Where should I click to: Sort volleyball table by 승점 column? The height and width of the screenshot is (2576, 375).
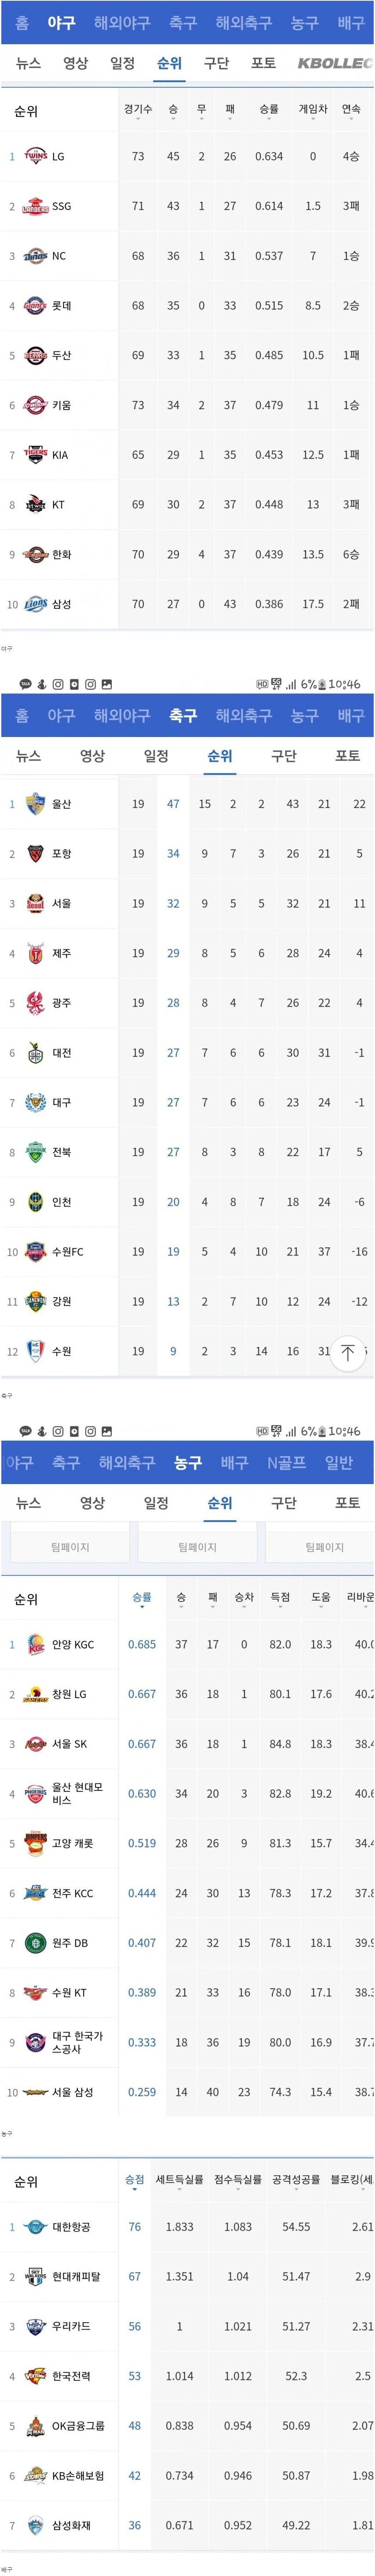[x=135, y=2180]
